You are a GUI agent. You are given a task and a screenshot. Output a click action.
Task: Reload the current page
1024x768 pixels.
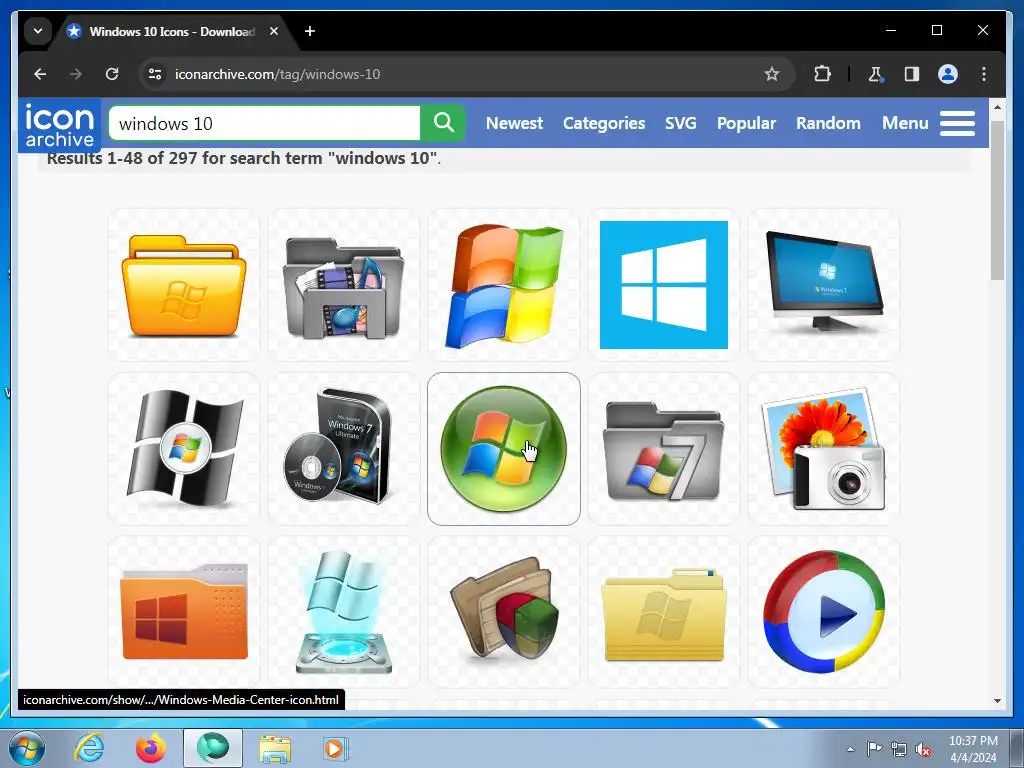[112, 74]
